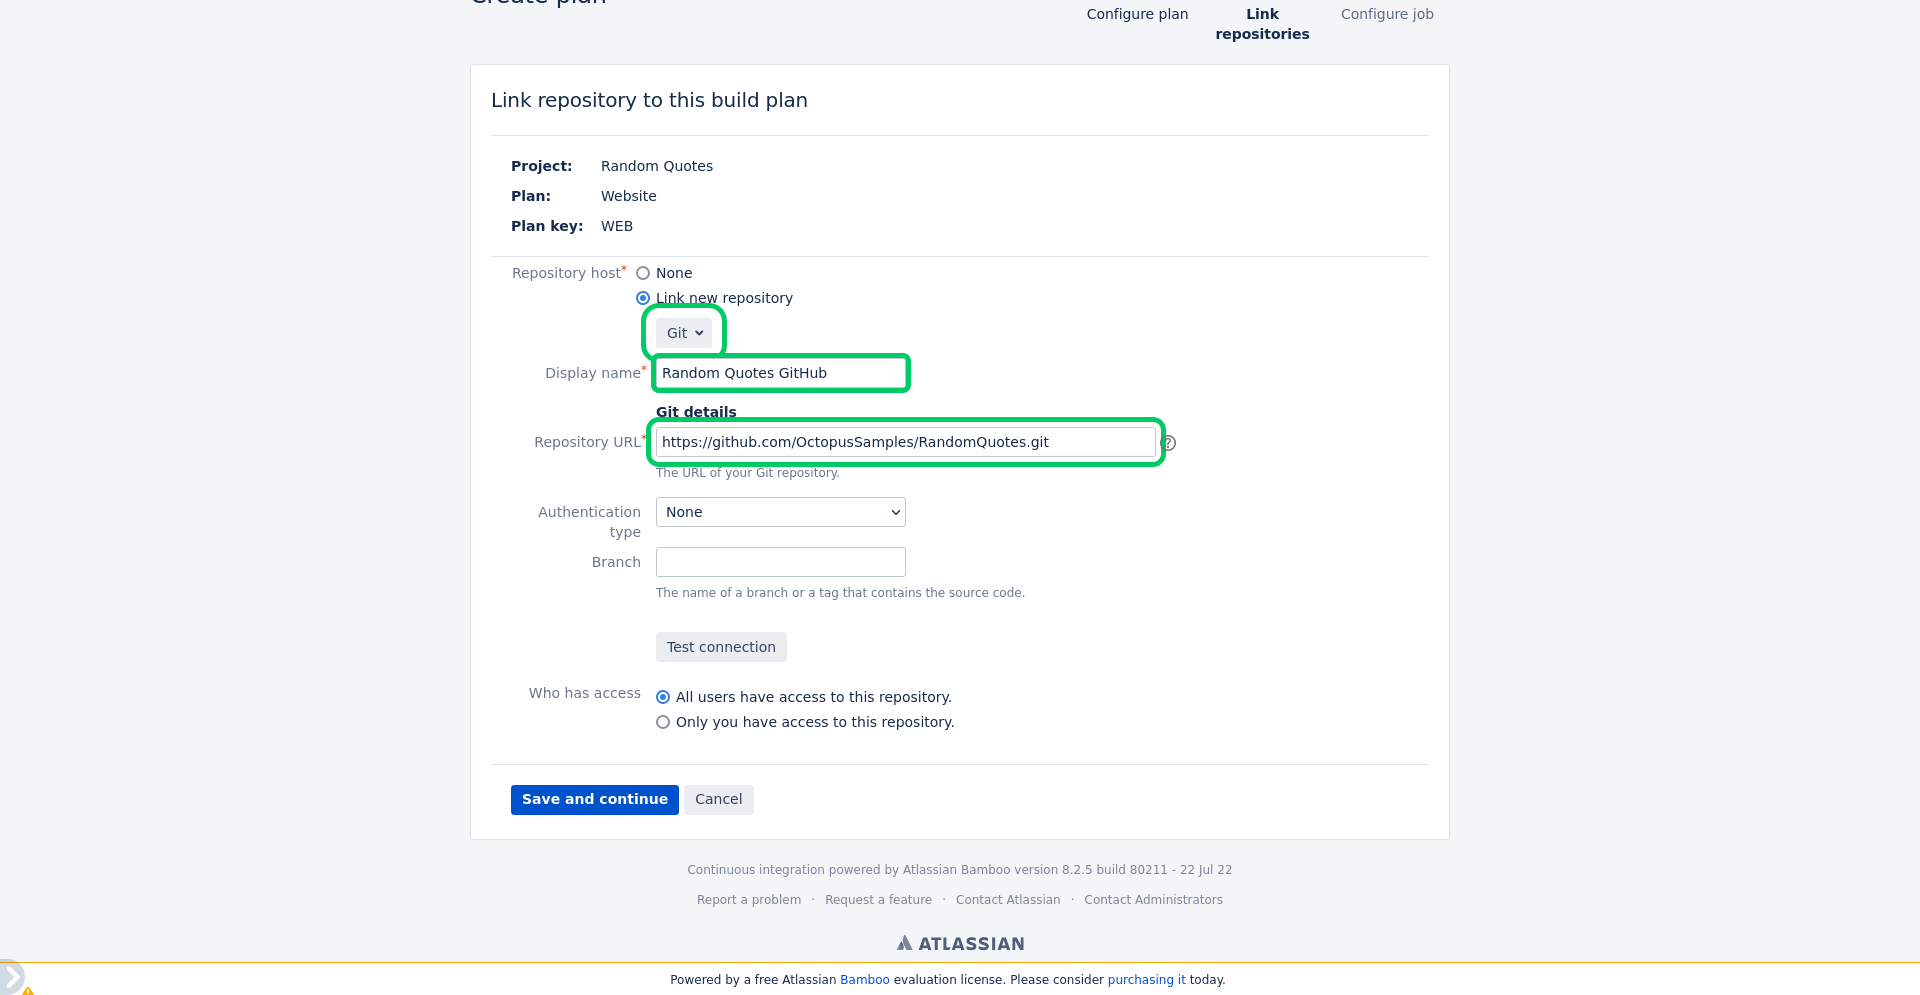This screenshot has height=995, width=1920.
Task: Choose Only you have access option
Action: 663,722
